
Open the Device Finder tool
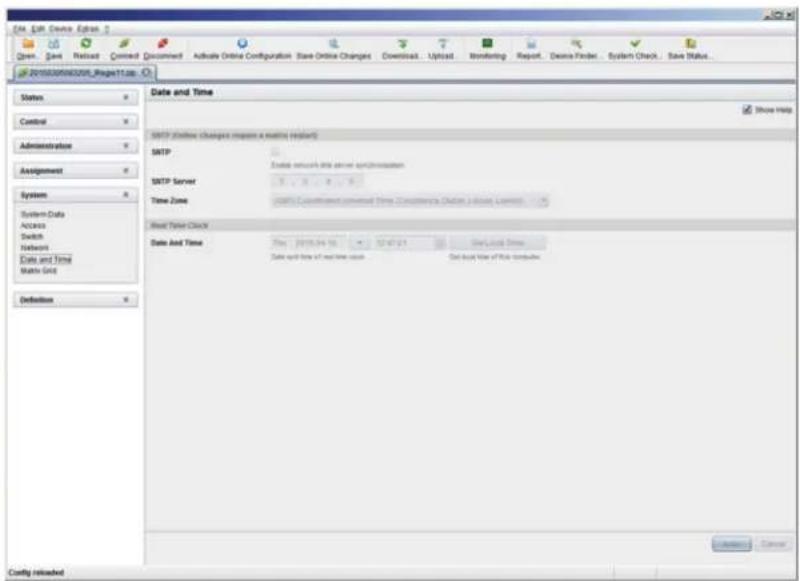(575, 48)
